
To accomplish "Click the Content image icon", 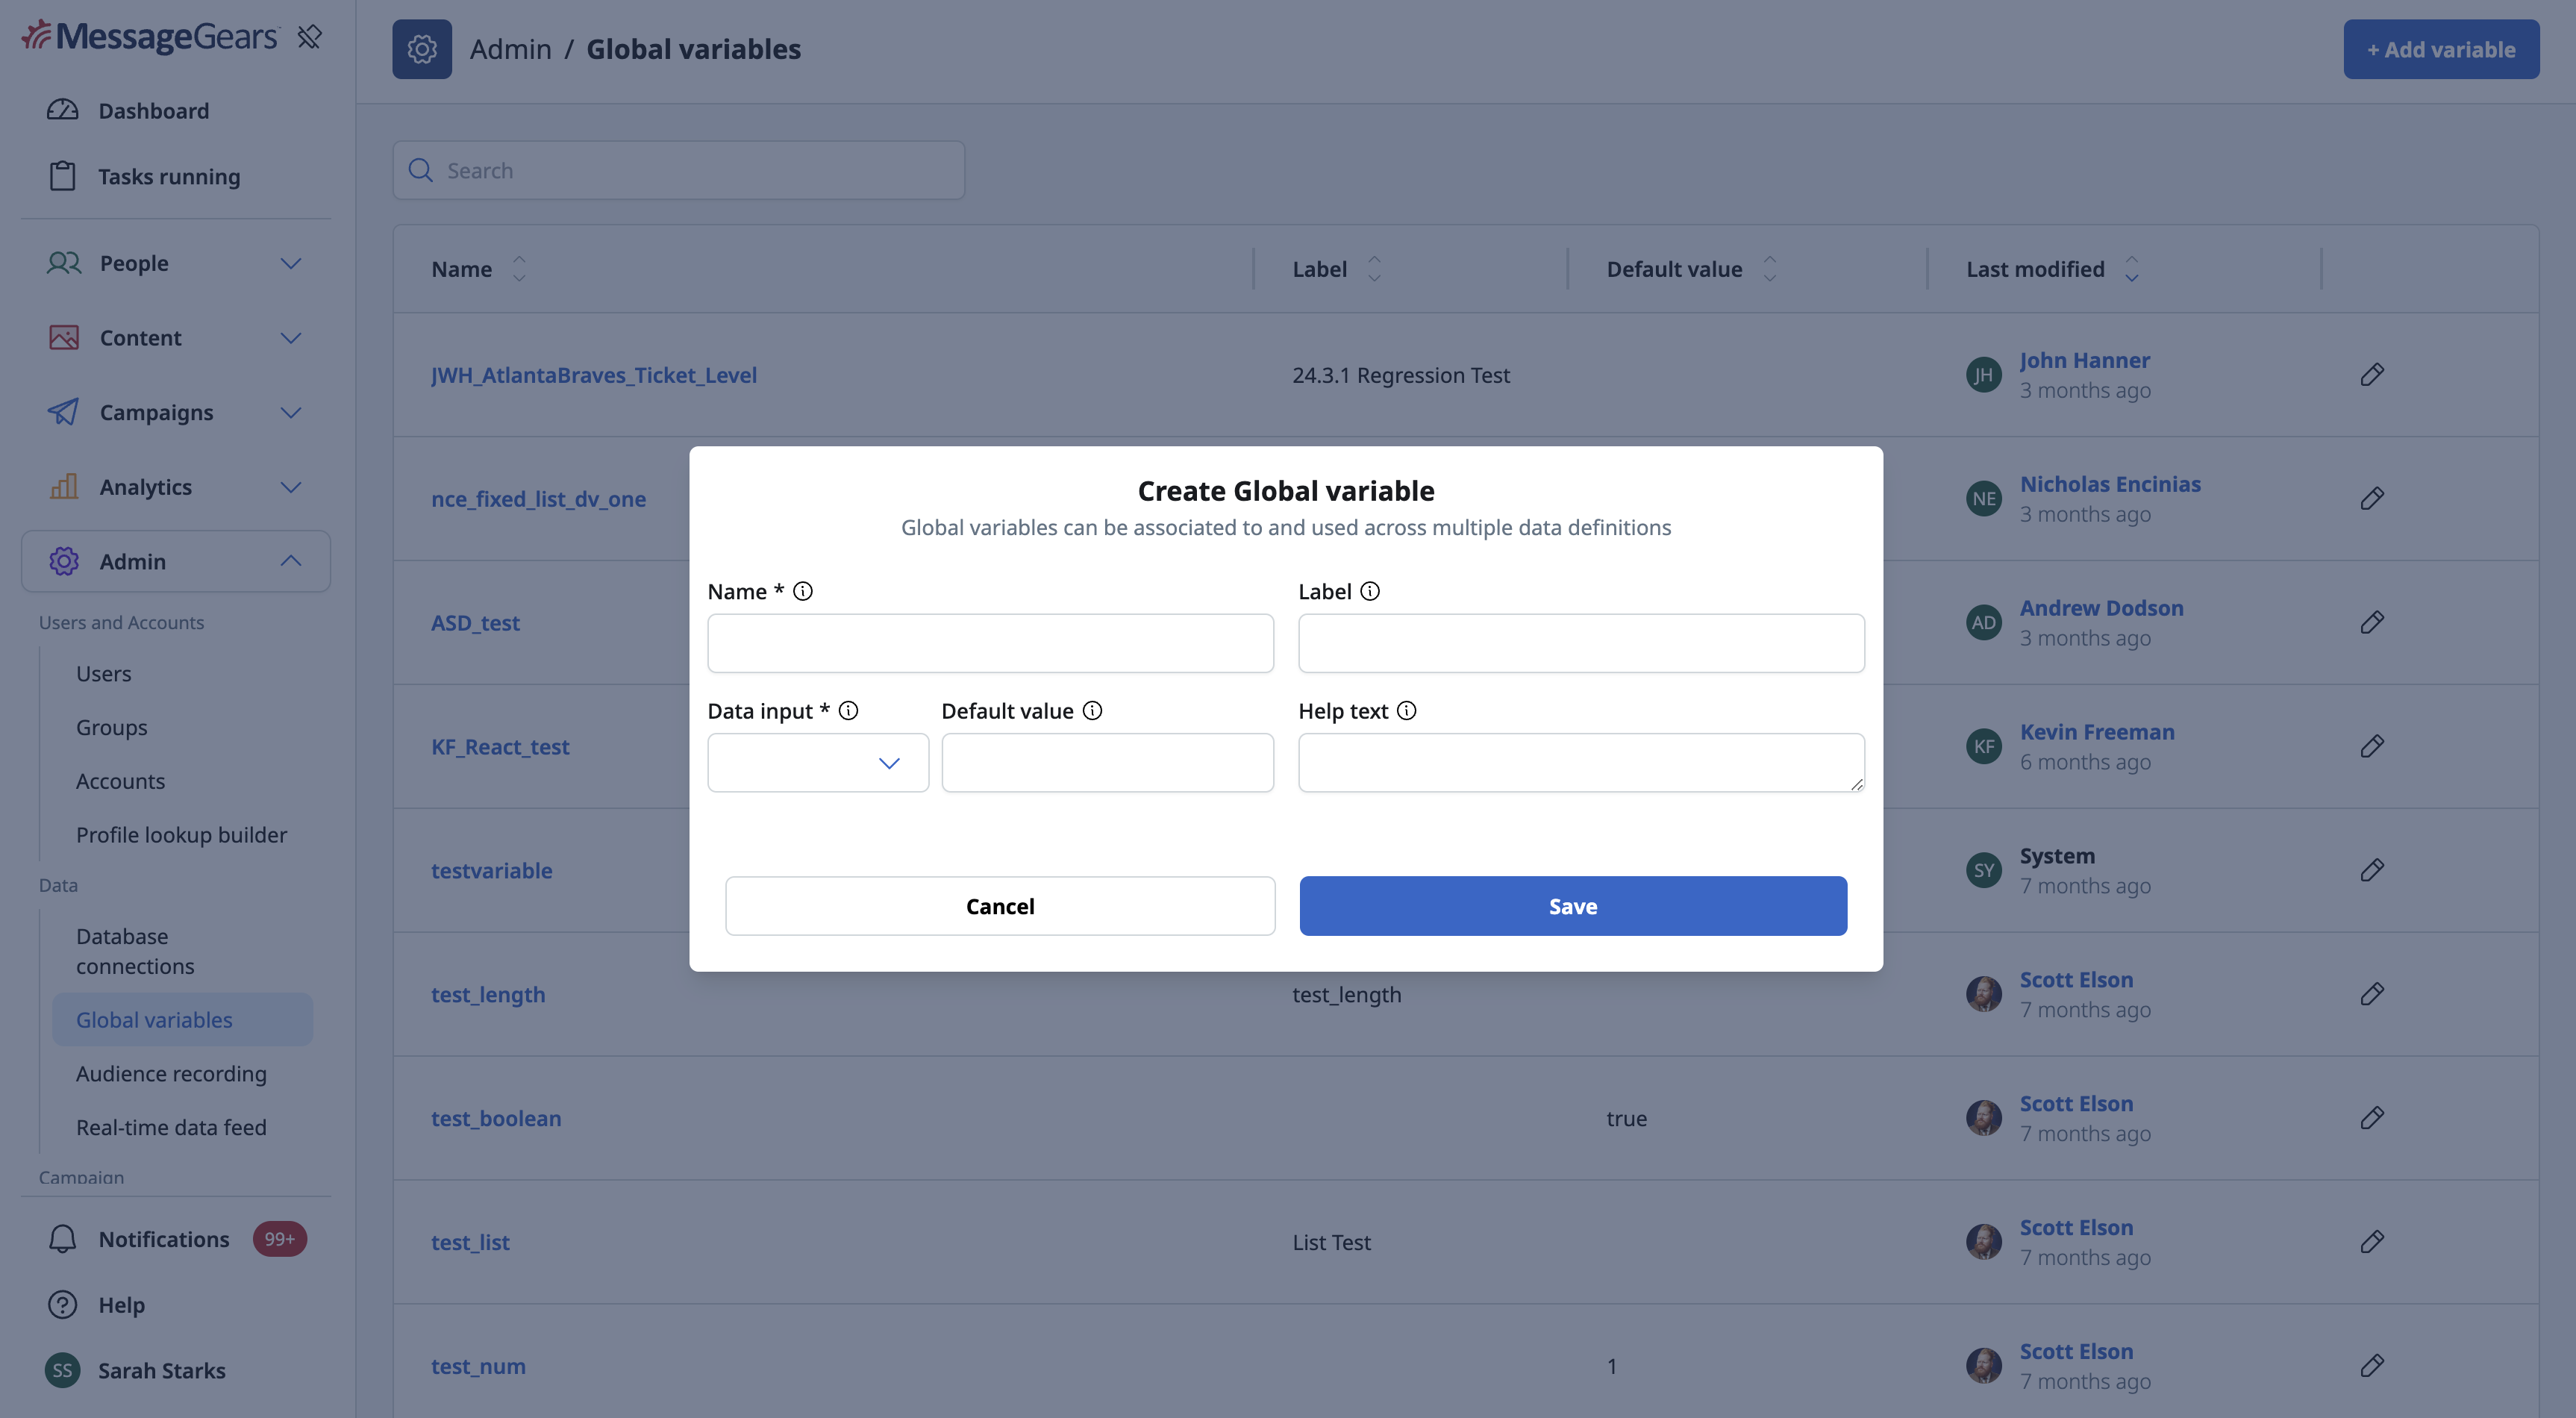I will click(64, 338).
